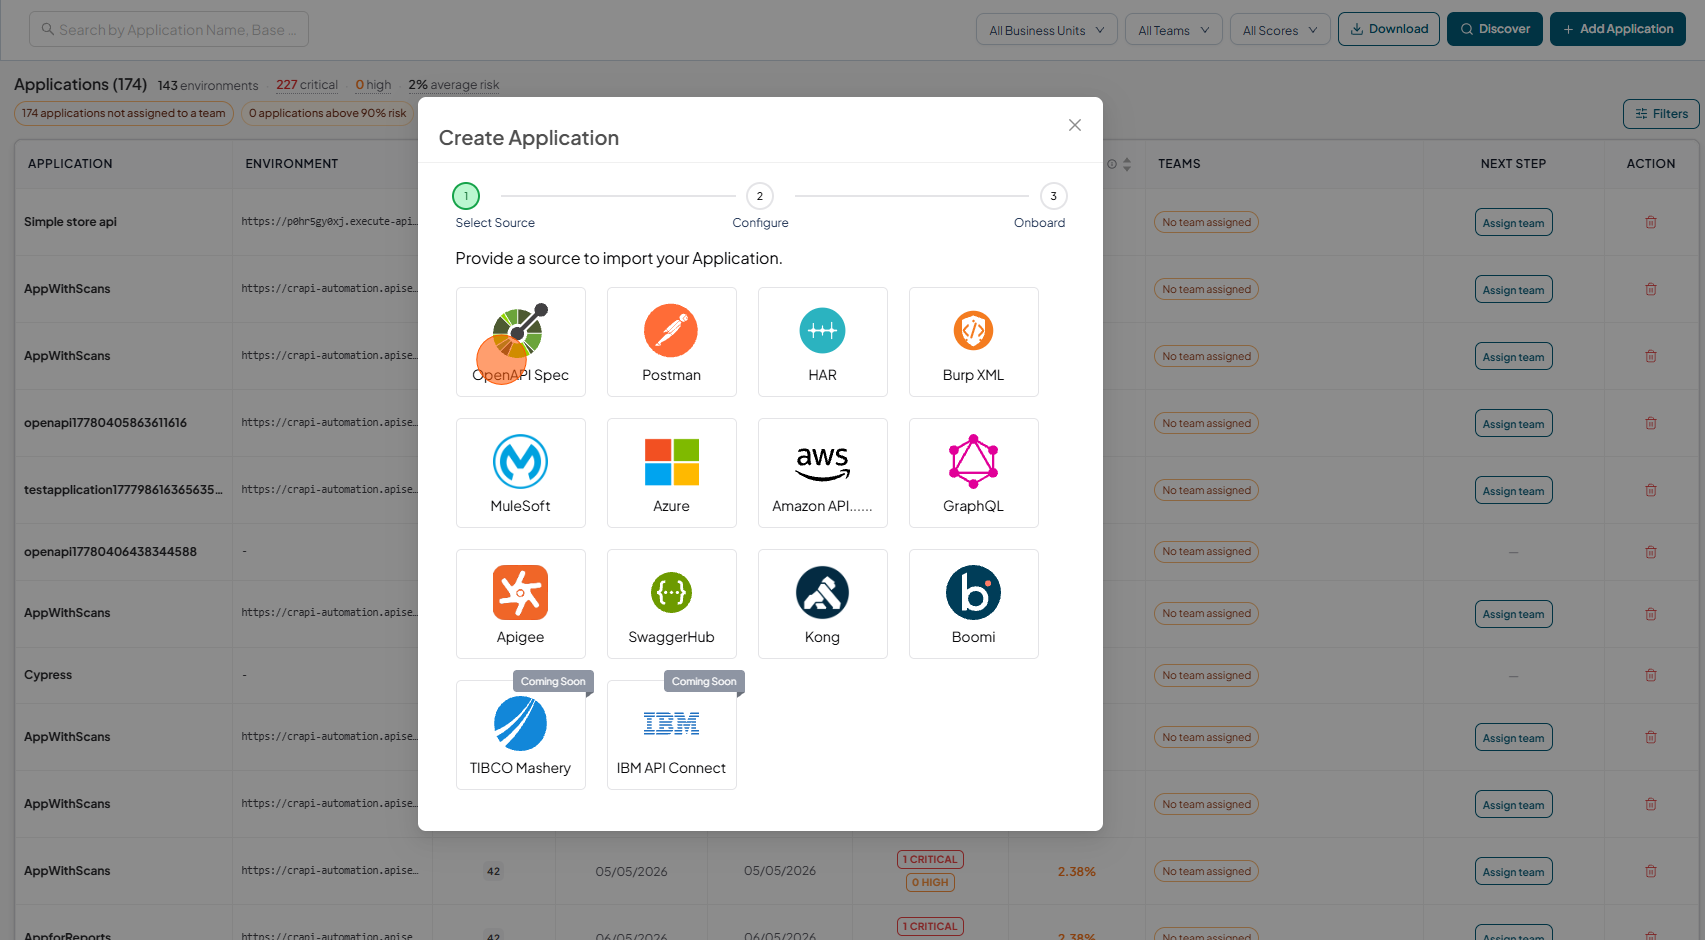This screenshot has width=1705, height=940.
Task: Select the HAR source tile
Action: [x=822, y=342]
